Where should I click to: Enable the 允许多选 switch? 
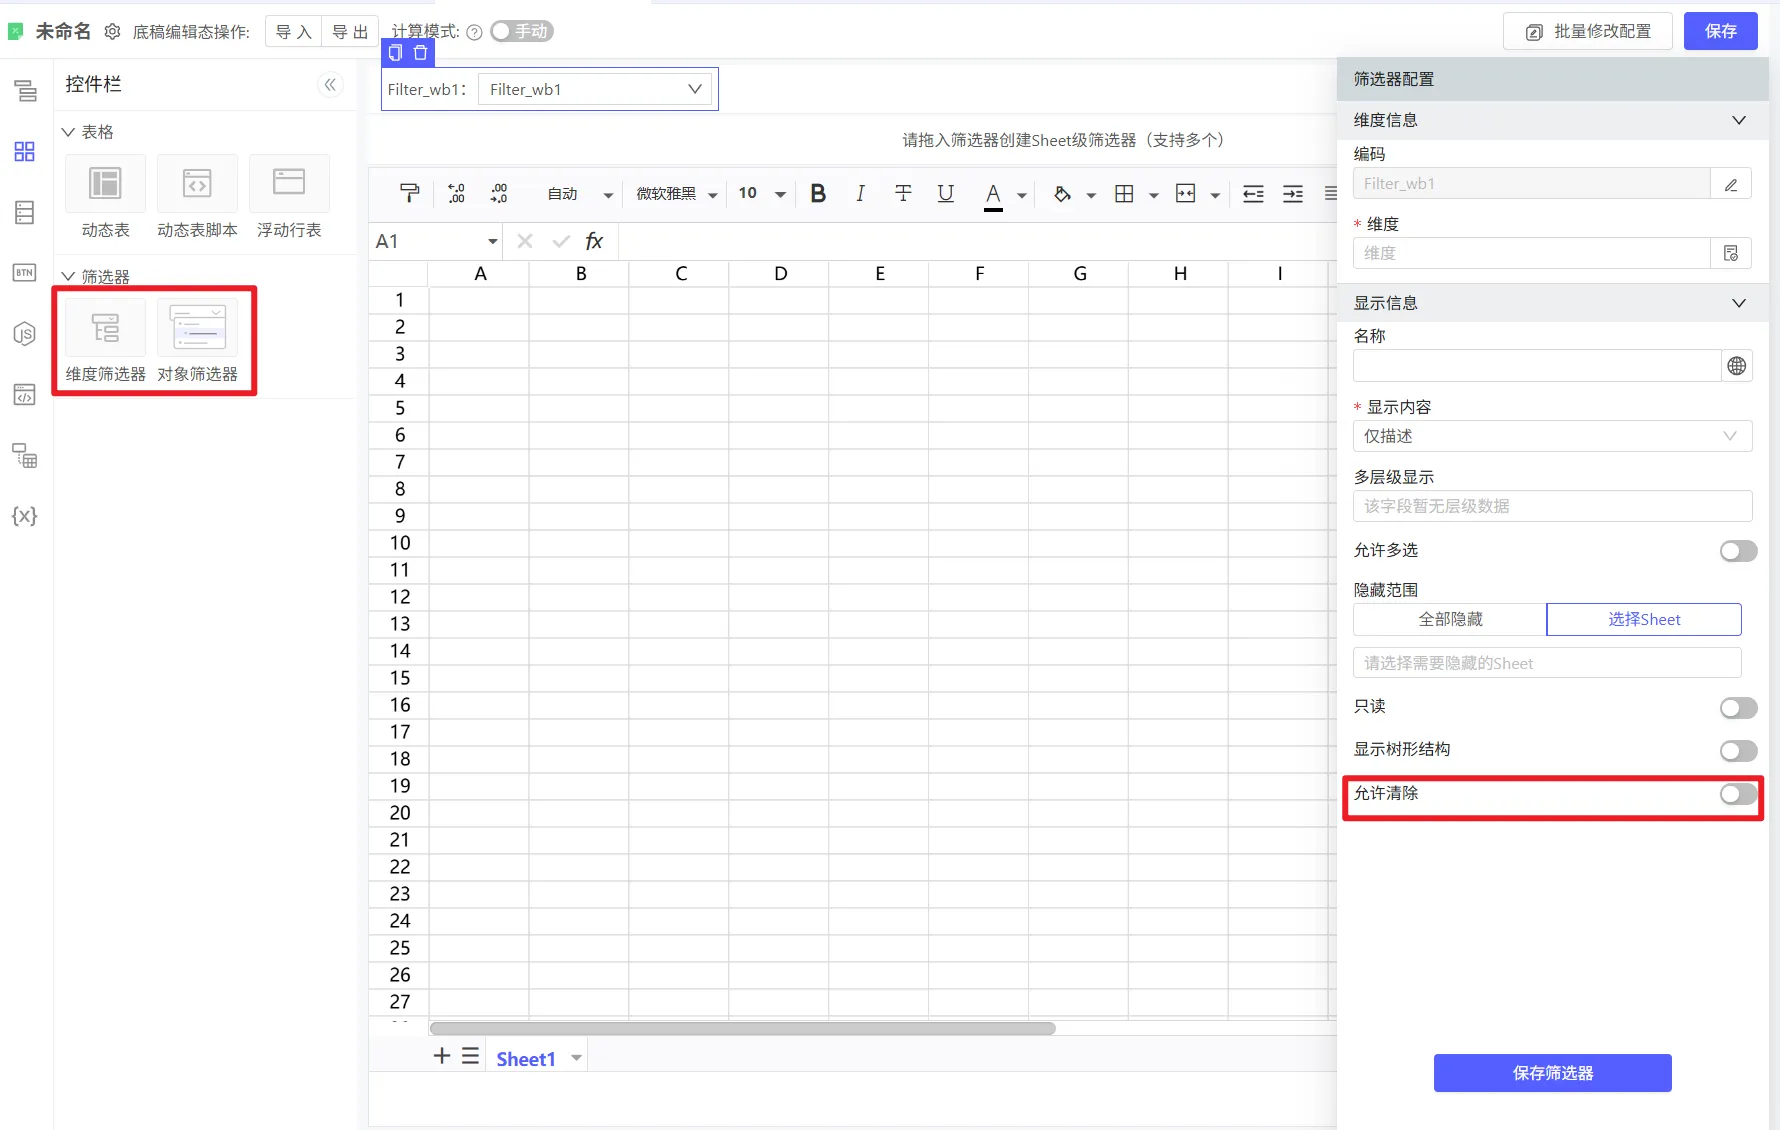click(x=1738, y=551)
